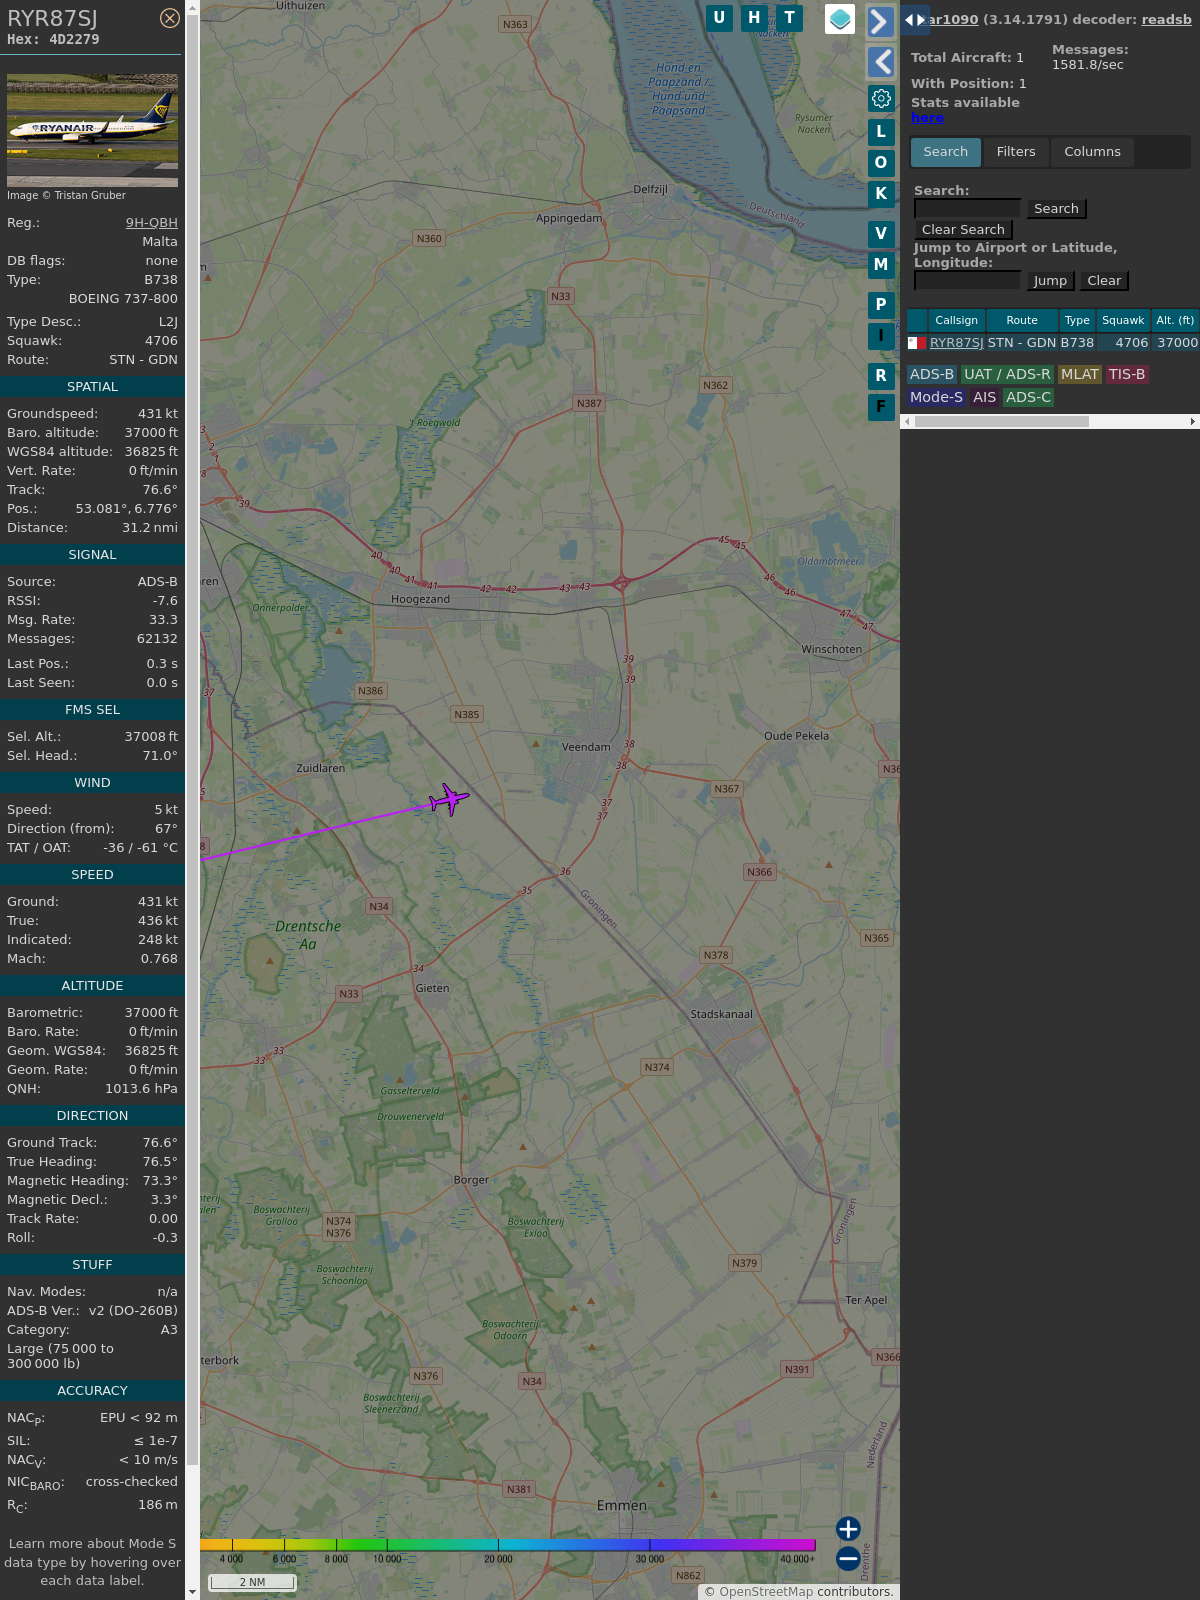Screen dimensions: 1200x1600
Task: Toggle the TIS-B source legend
Action: pyautogui.click(x=1127, y=374)
